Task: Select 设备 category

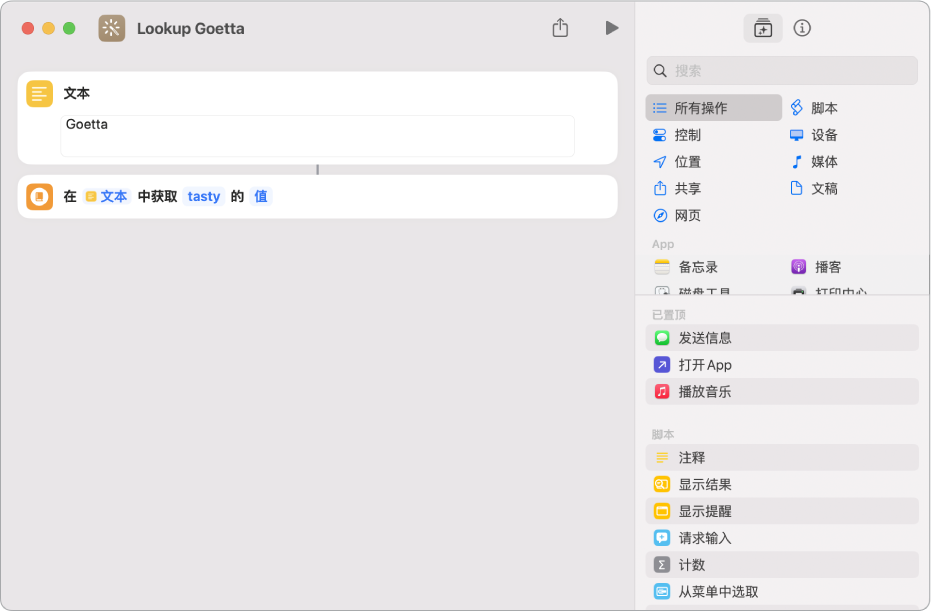Action: pos(814,135)
